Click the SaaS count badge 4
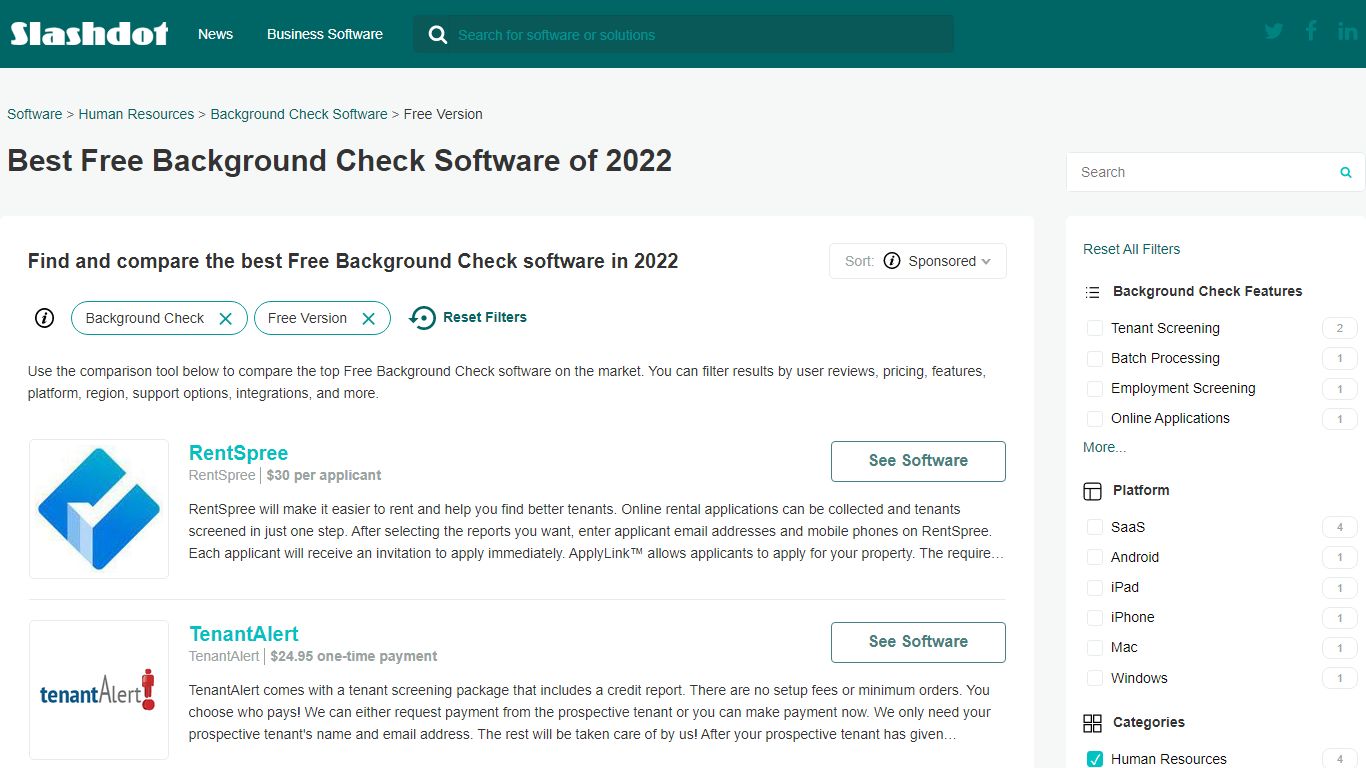The width and height of the screenshot is (1366, 768). coord(1340,527)
